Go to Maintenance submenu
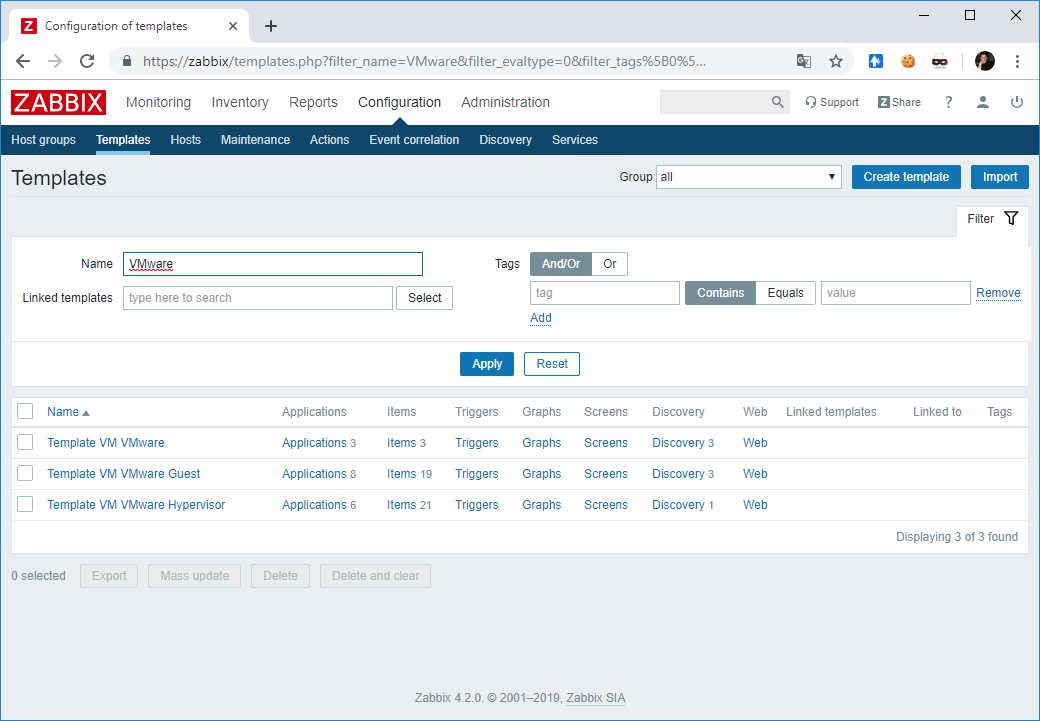 (x=255, y=140)
